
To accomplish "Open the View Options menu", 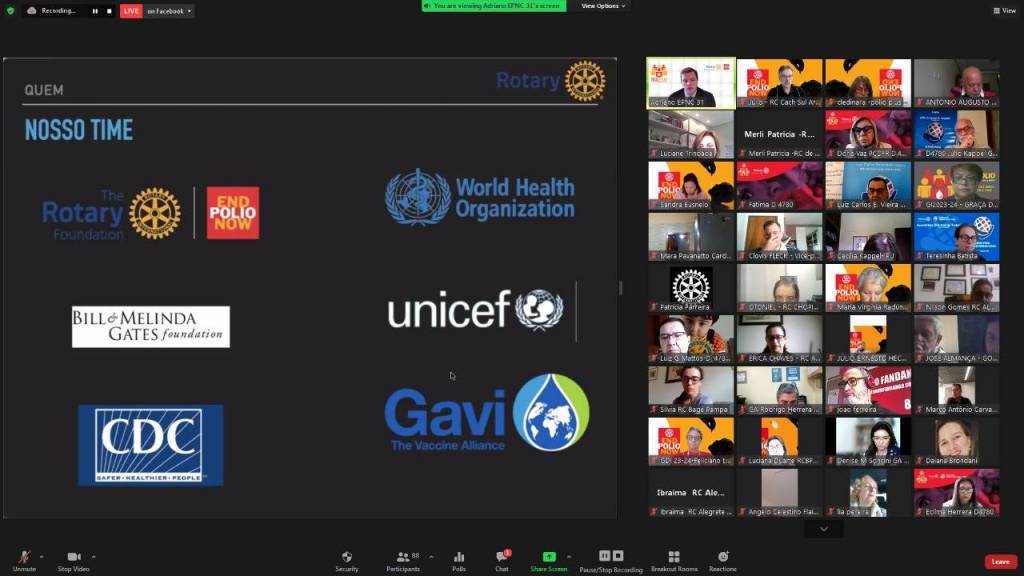I will pyautogui.click(x=603, y=6).
